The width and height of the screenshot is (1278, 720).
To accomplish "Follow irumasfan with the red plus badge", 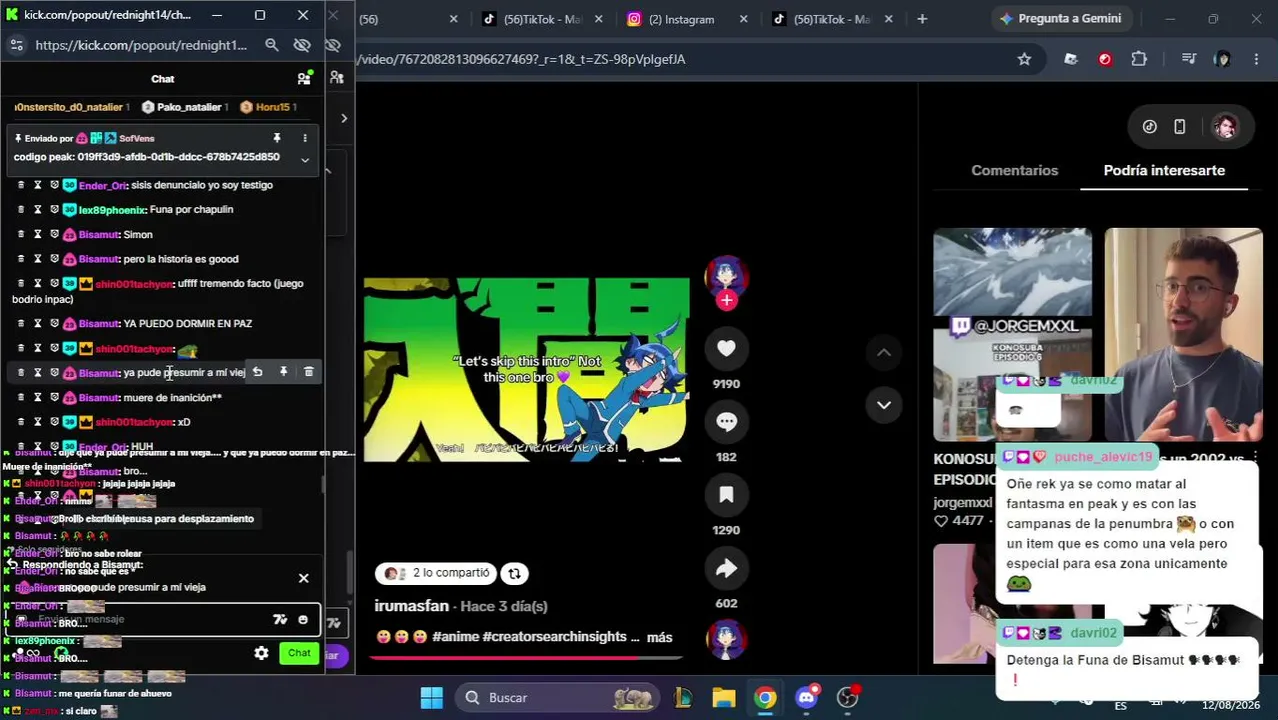I will pyautogui.click(x=726, y=300).
